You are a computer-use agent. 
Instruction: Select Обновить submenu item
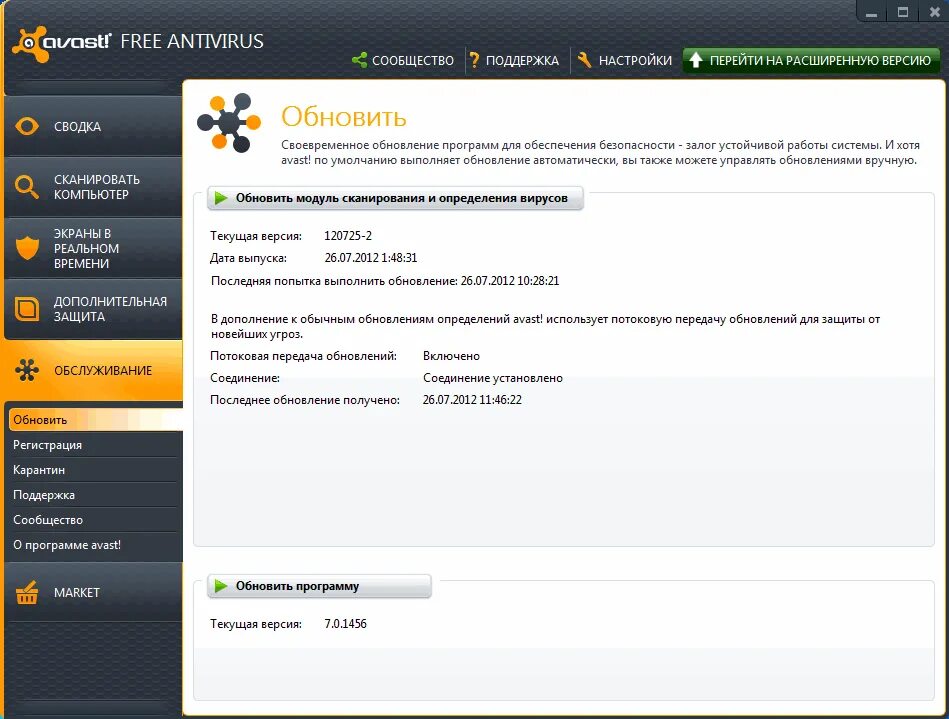tap(96, 419)
